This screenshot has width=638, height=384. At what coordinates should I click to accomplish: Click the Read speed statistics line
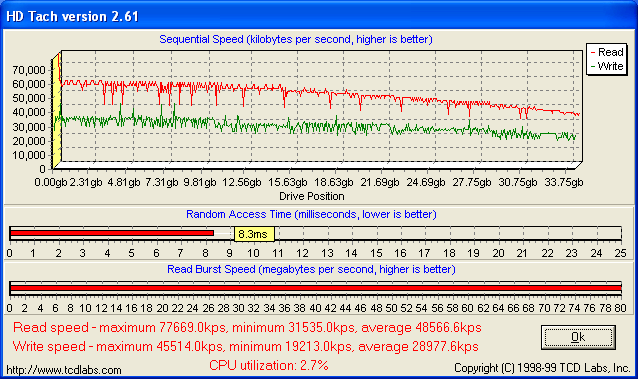click(x=247, y=327)
